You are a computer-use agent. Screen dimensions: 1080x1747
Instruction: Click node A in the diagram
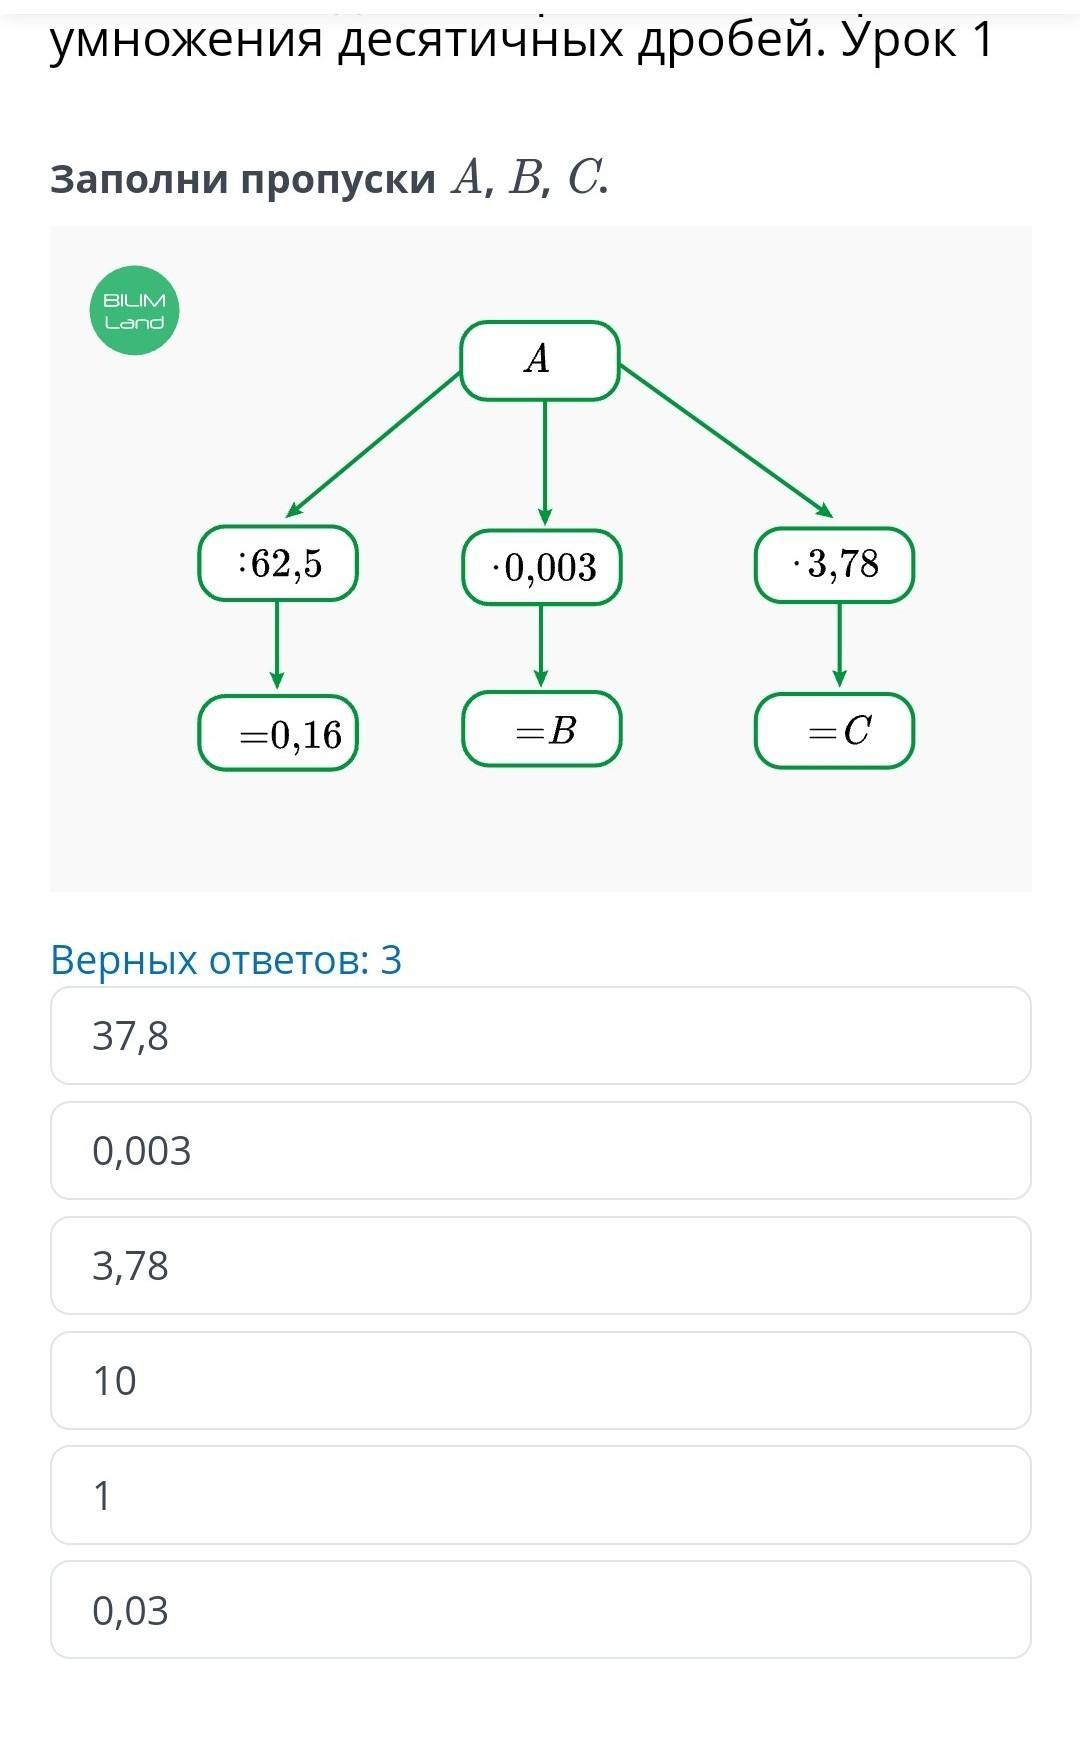tap(539, 360)
